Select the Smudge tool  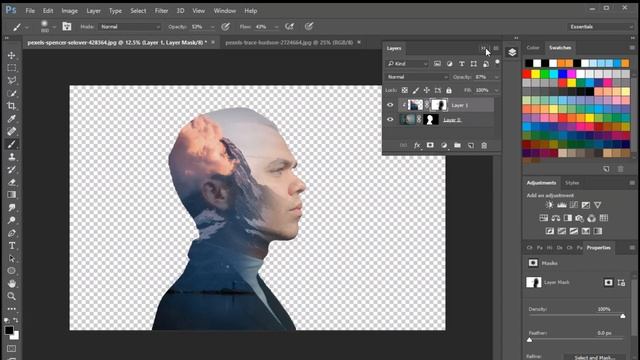(11, 208)
